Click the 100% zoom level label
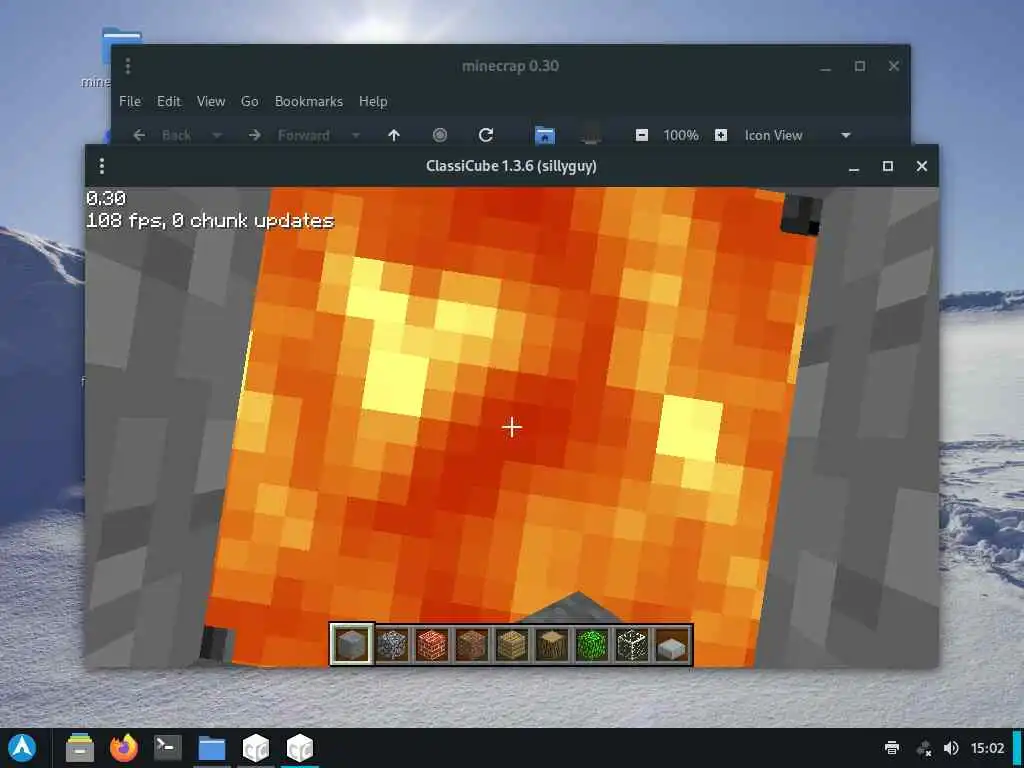The width and height of the screenshot is (1024, 768). (681, 135)
